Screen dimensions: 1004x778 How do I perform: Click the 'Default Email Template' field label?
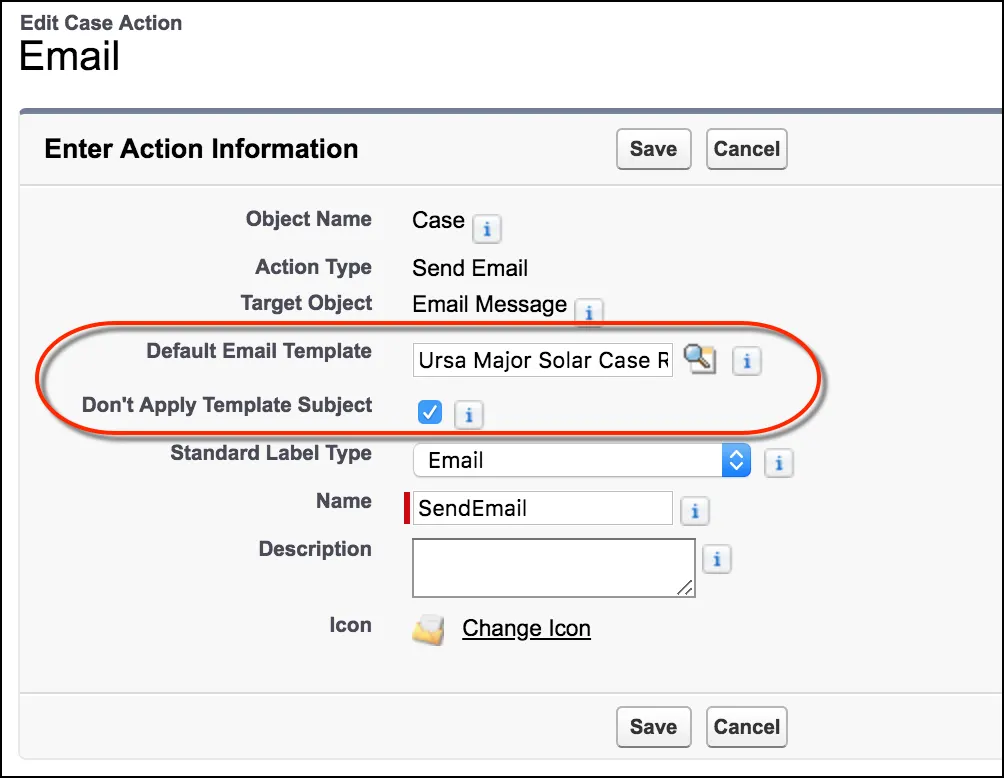click(x=259, y=352)
